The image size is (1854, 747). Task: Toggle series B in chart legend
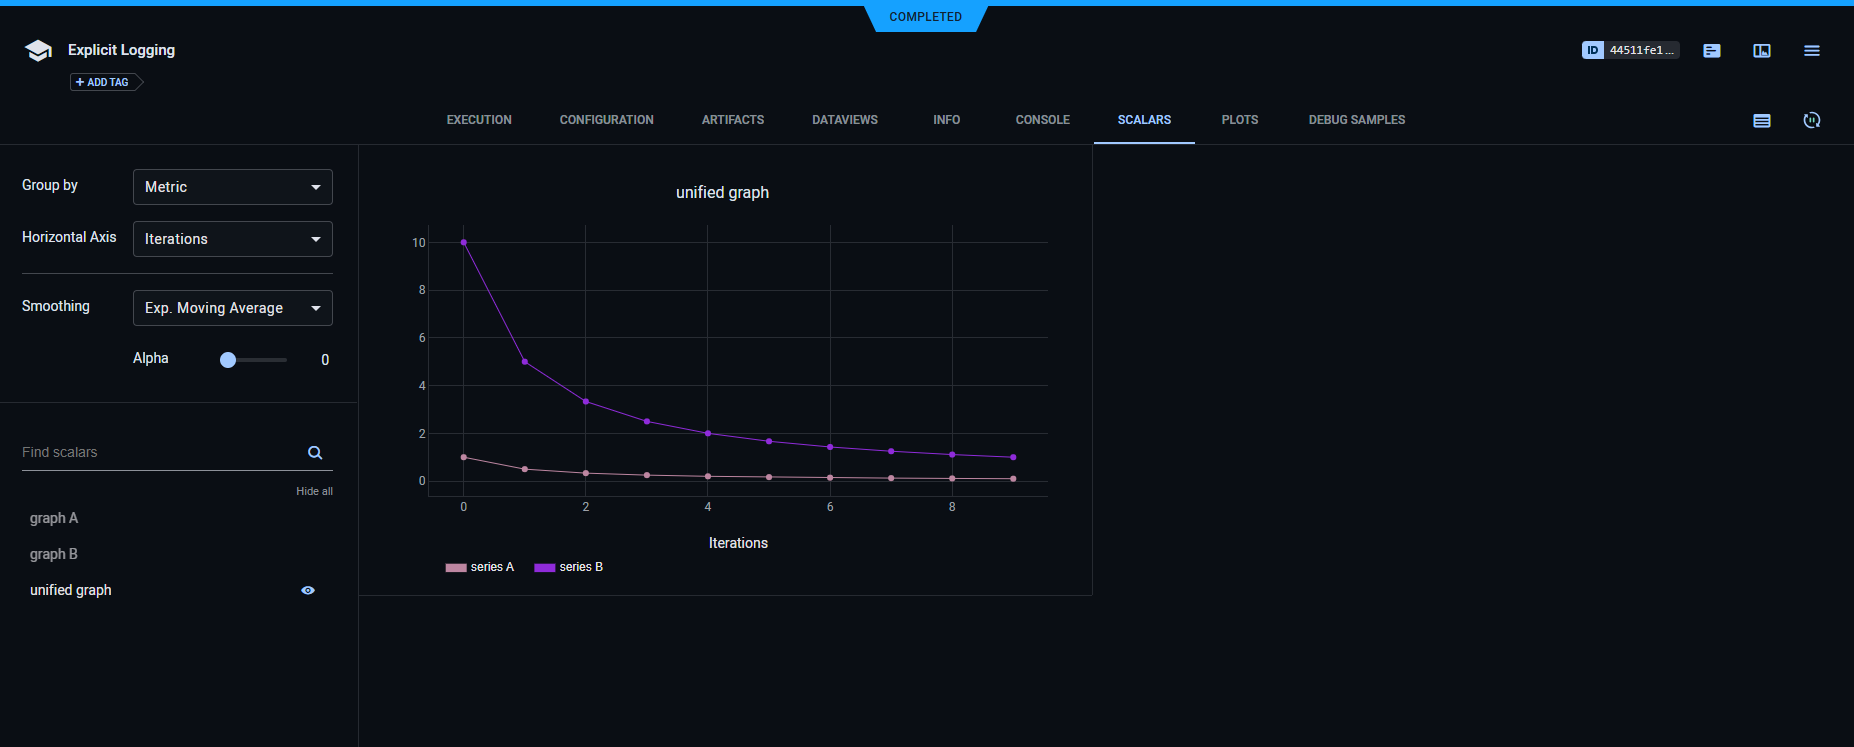click(569, 567)
